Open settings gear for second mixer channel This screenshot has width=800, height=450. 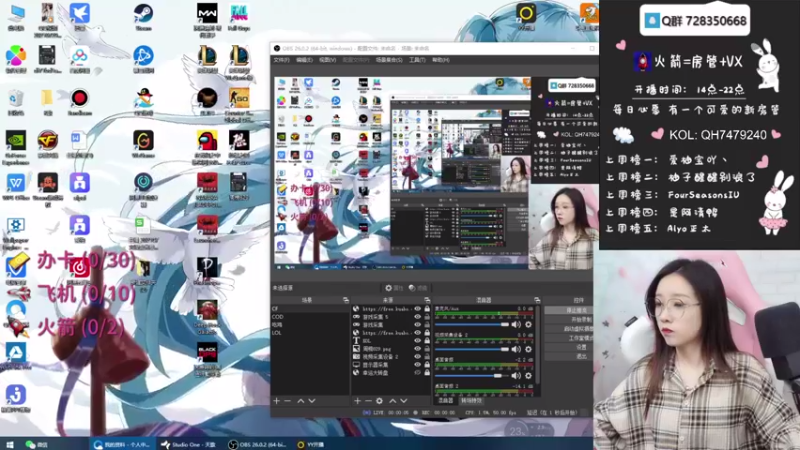[529, 349]
